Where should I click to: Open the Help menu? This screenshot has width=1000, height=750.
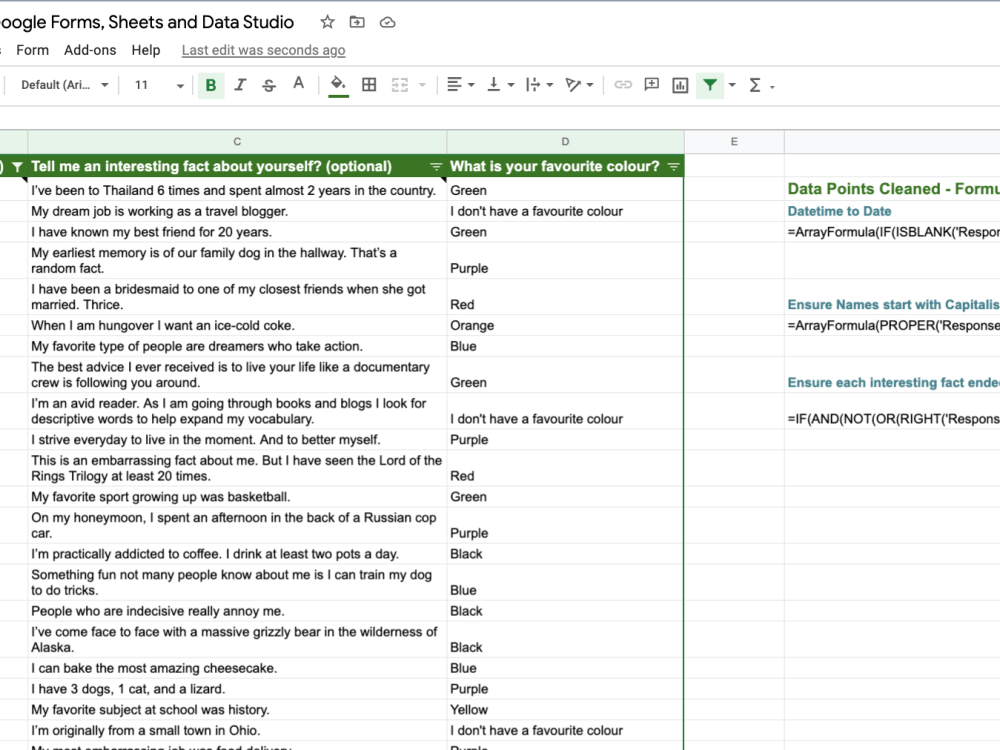[145, 49]
